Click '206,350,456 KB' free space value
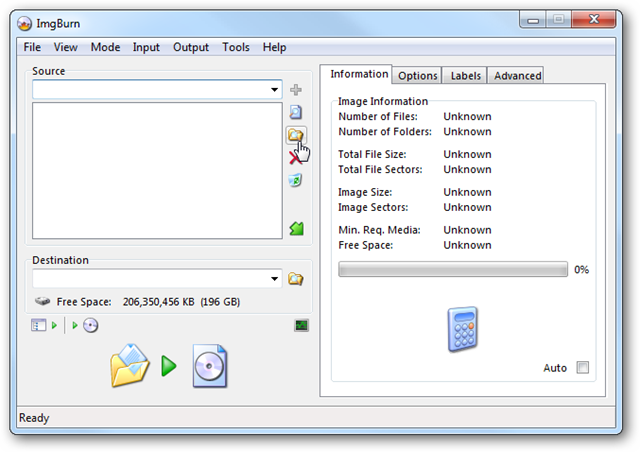Image resolution: width=640 pixels, height=452 pixels. click(x=158, y=302)
